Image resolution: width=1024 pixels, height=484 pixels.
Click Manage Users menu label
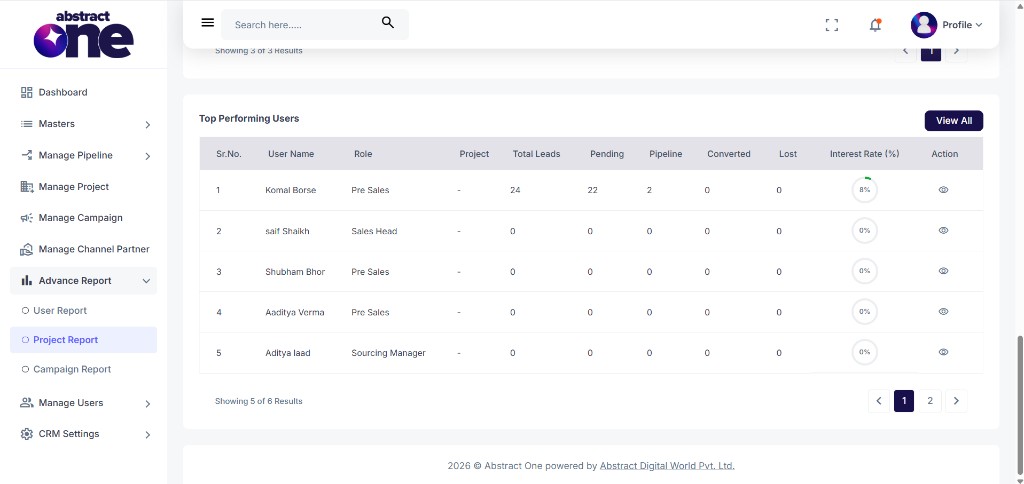(x=71, y=403)
